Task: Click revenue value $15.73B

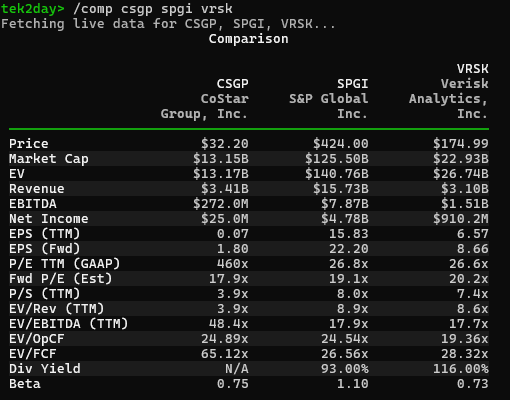Action: tap(340, 189)
